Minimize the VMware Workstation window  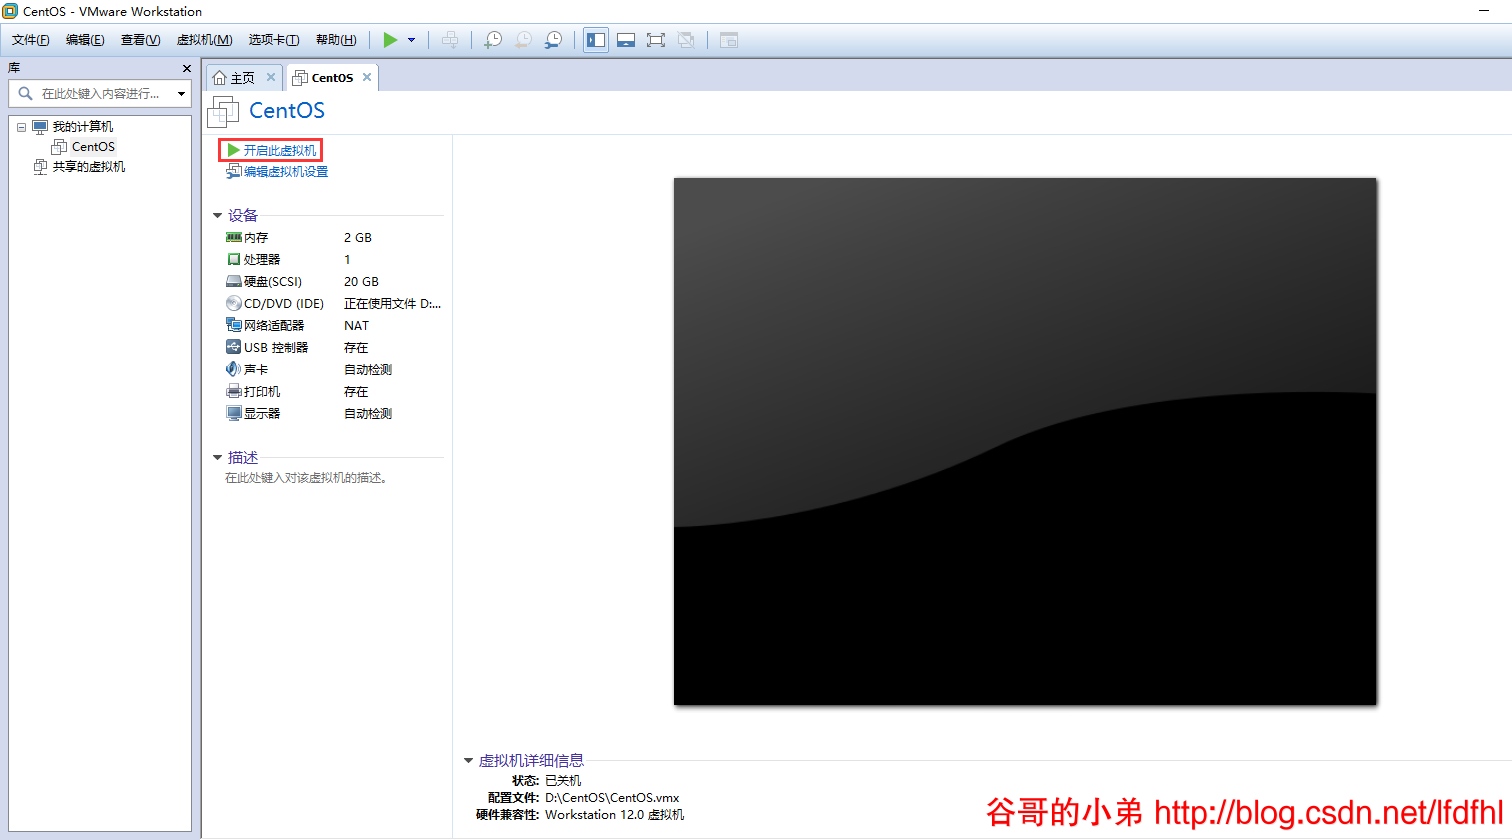1484,11
